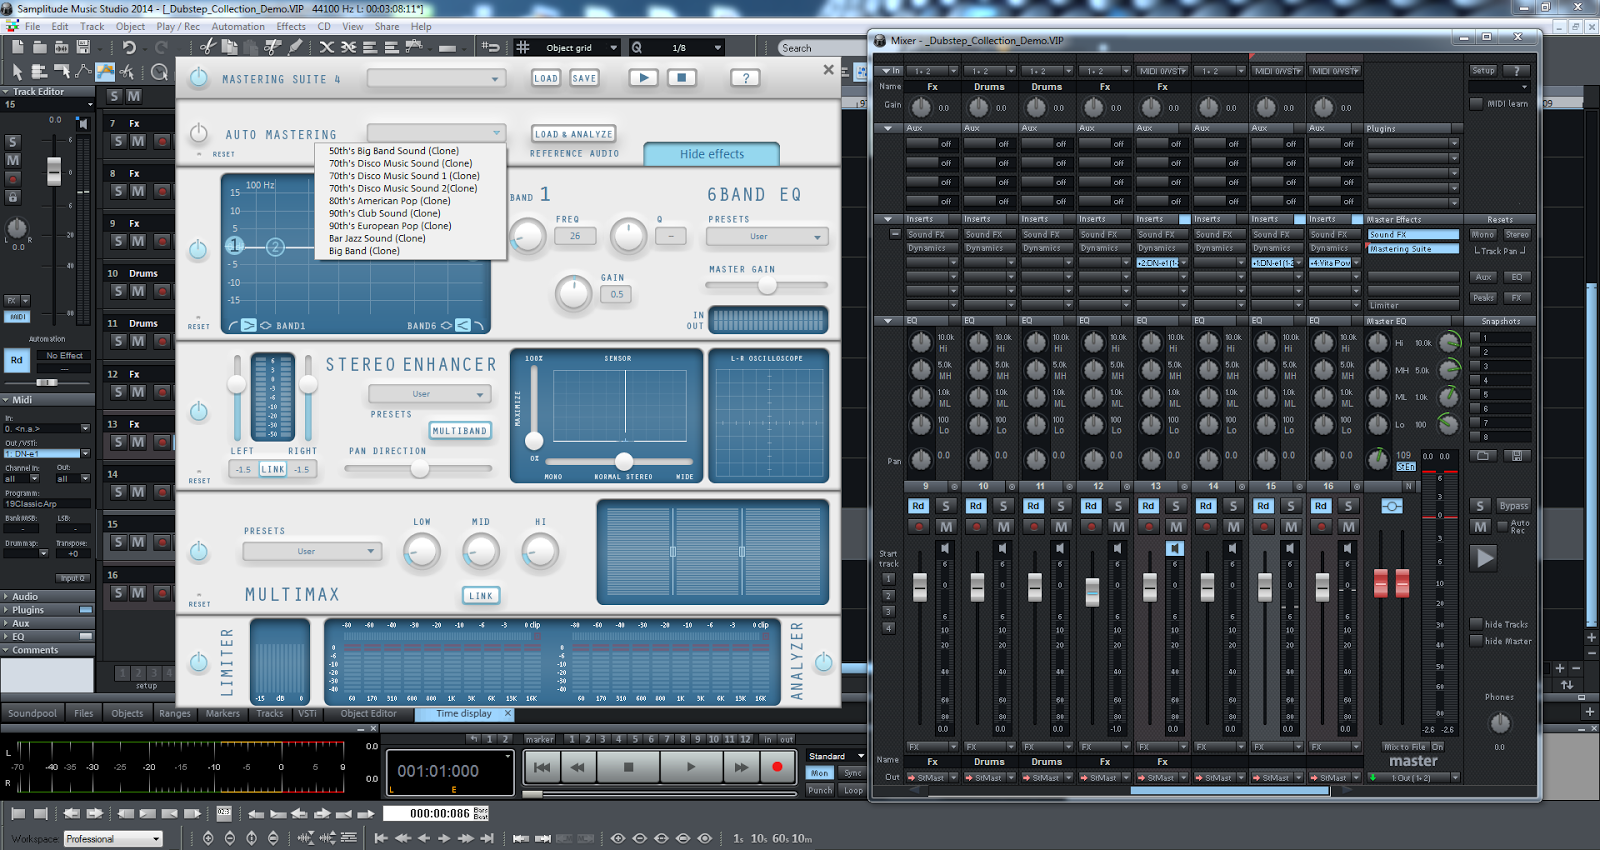Click the transport Fast forward button
The width and height of the screenshot is (1600, 850).
tap(741, 767)
